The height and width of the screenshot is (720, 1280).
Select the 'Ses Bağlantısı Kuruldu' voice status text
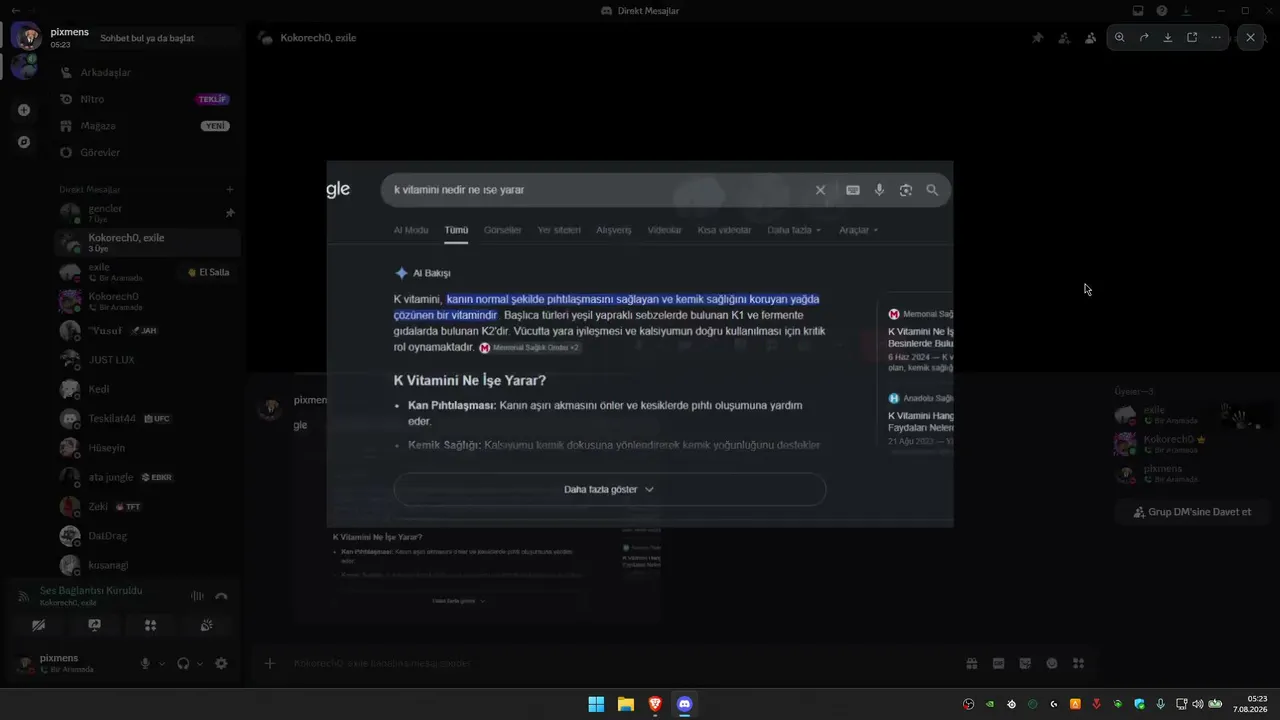point(91,591)
